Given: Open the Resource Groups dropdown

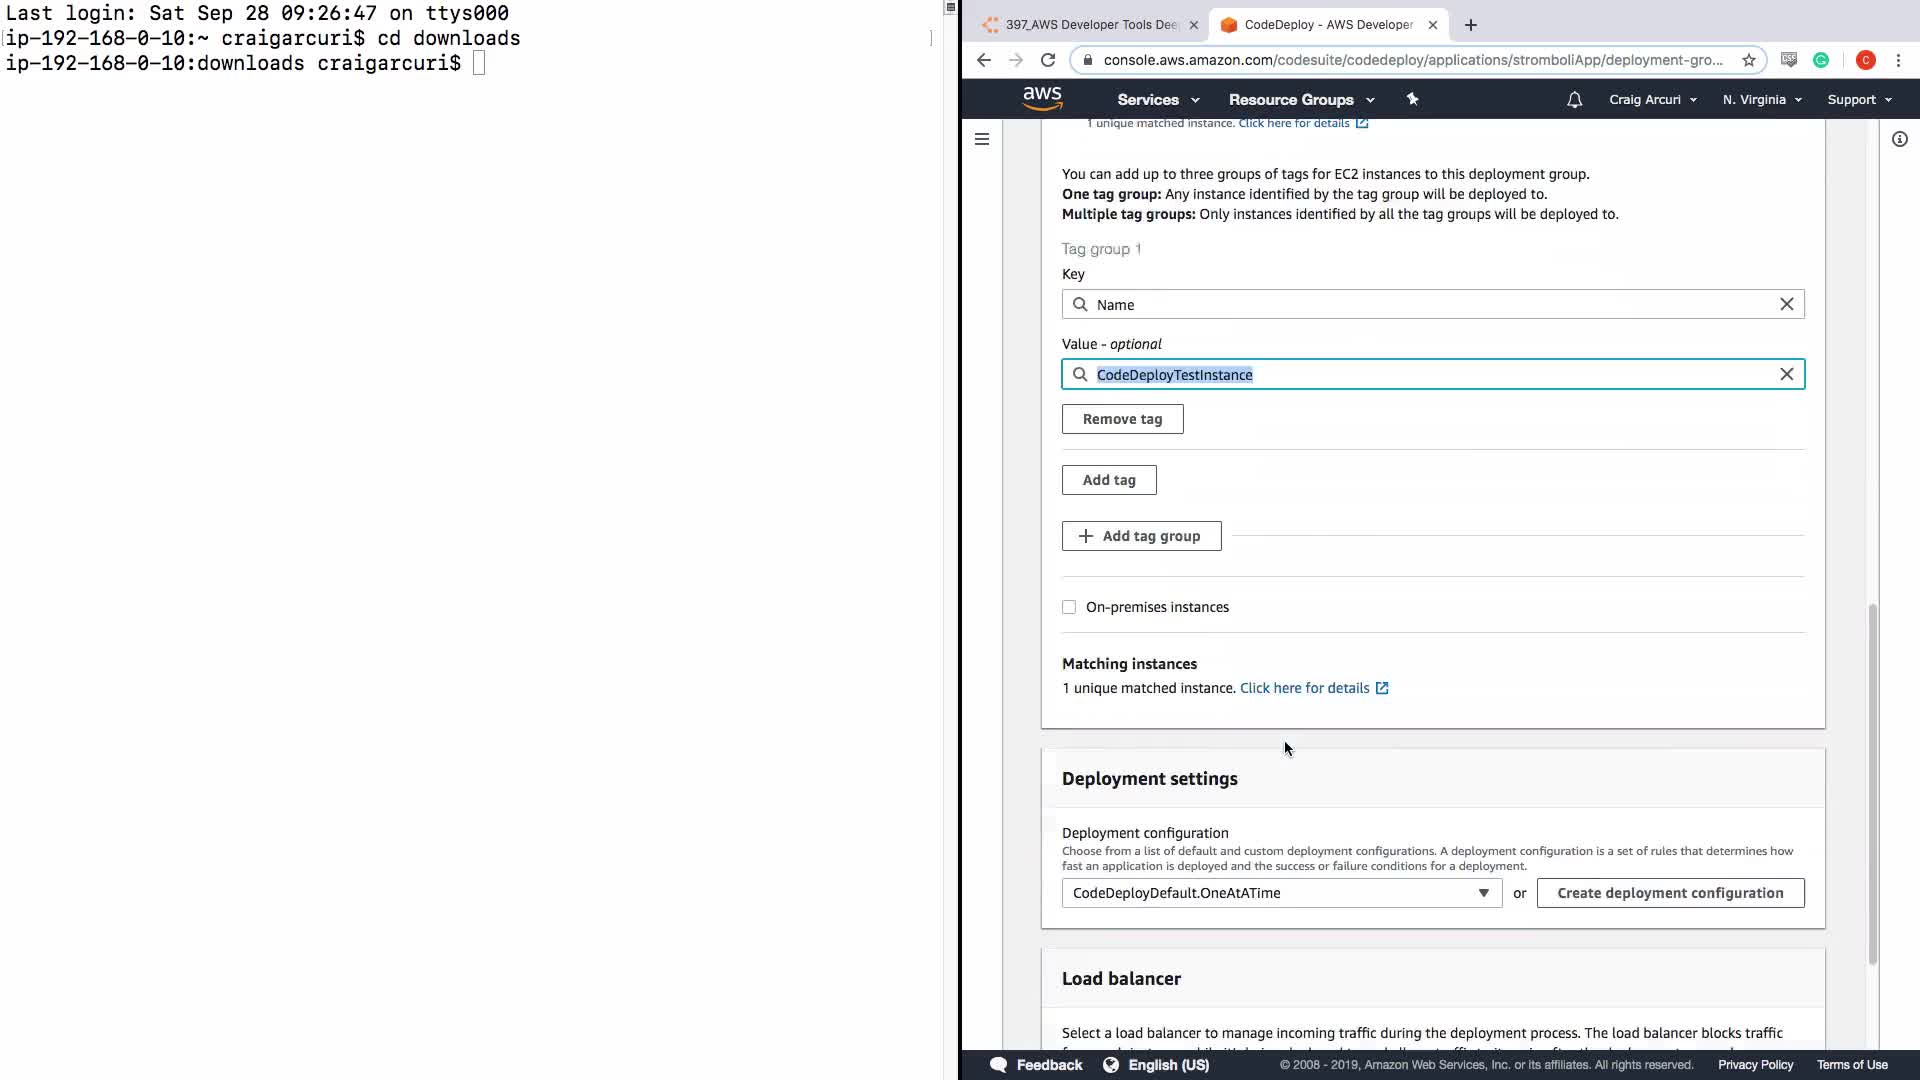Looking at the screenshot, I should click(x=1301, y=100).
